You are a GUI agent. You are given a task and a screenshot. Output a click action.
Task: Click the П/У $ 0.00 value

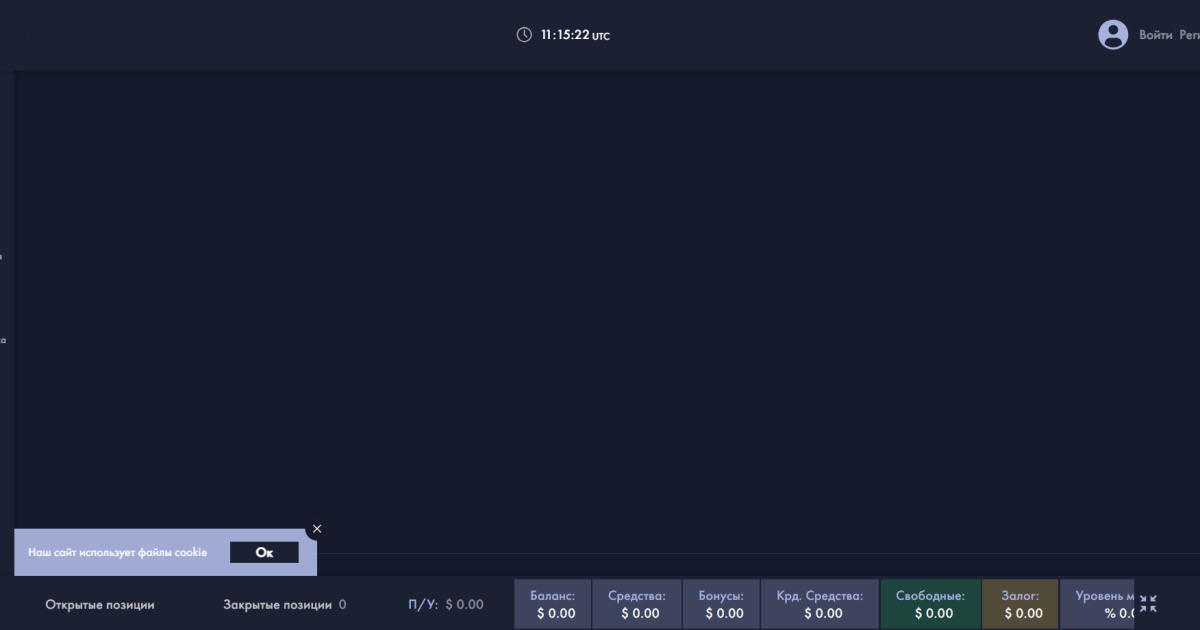(x=464, y=605)
